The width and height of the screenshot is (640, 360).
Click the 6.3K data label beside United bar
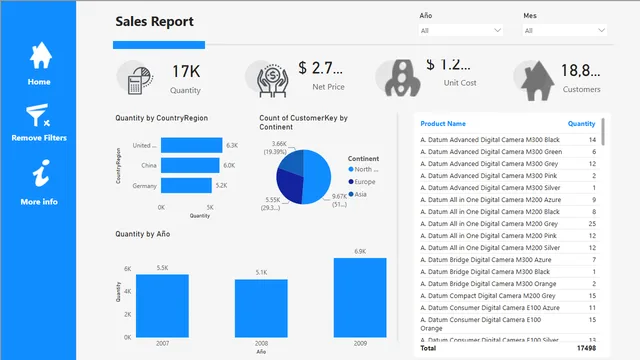coord(232,145)
